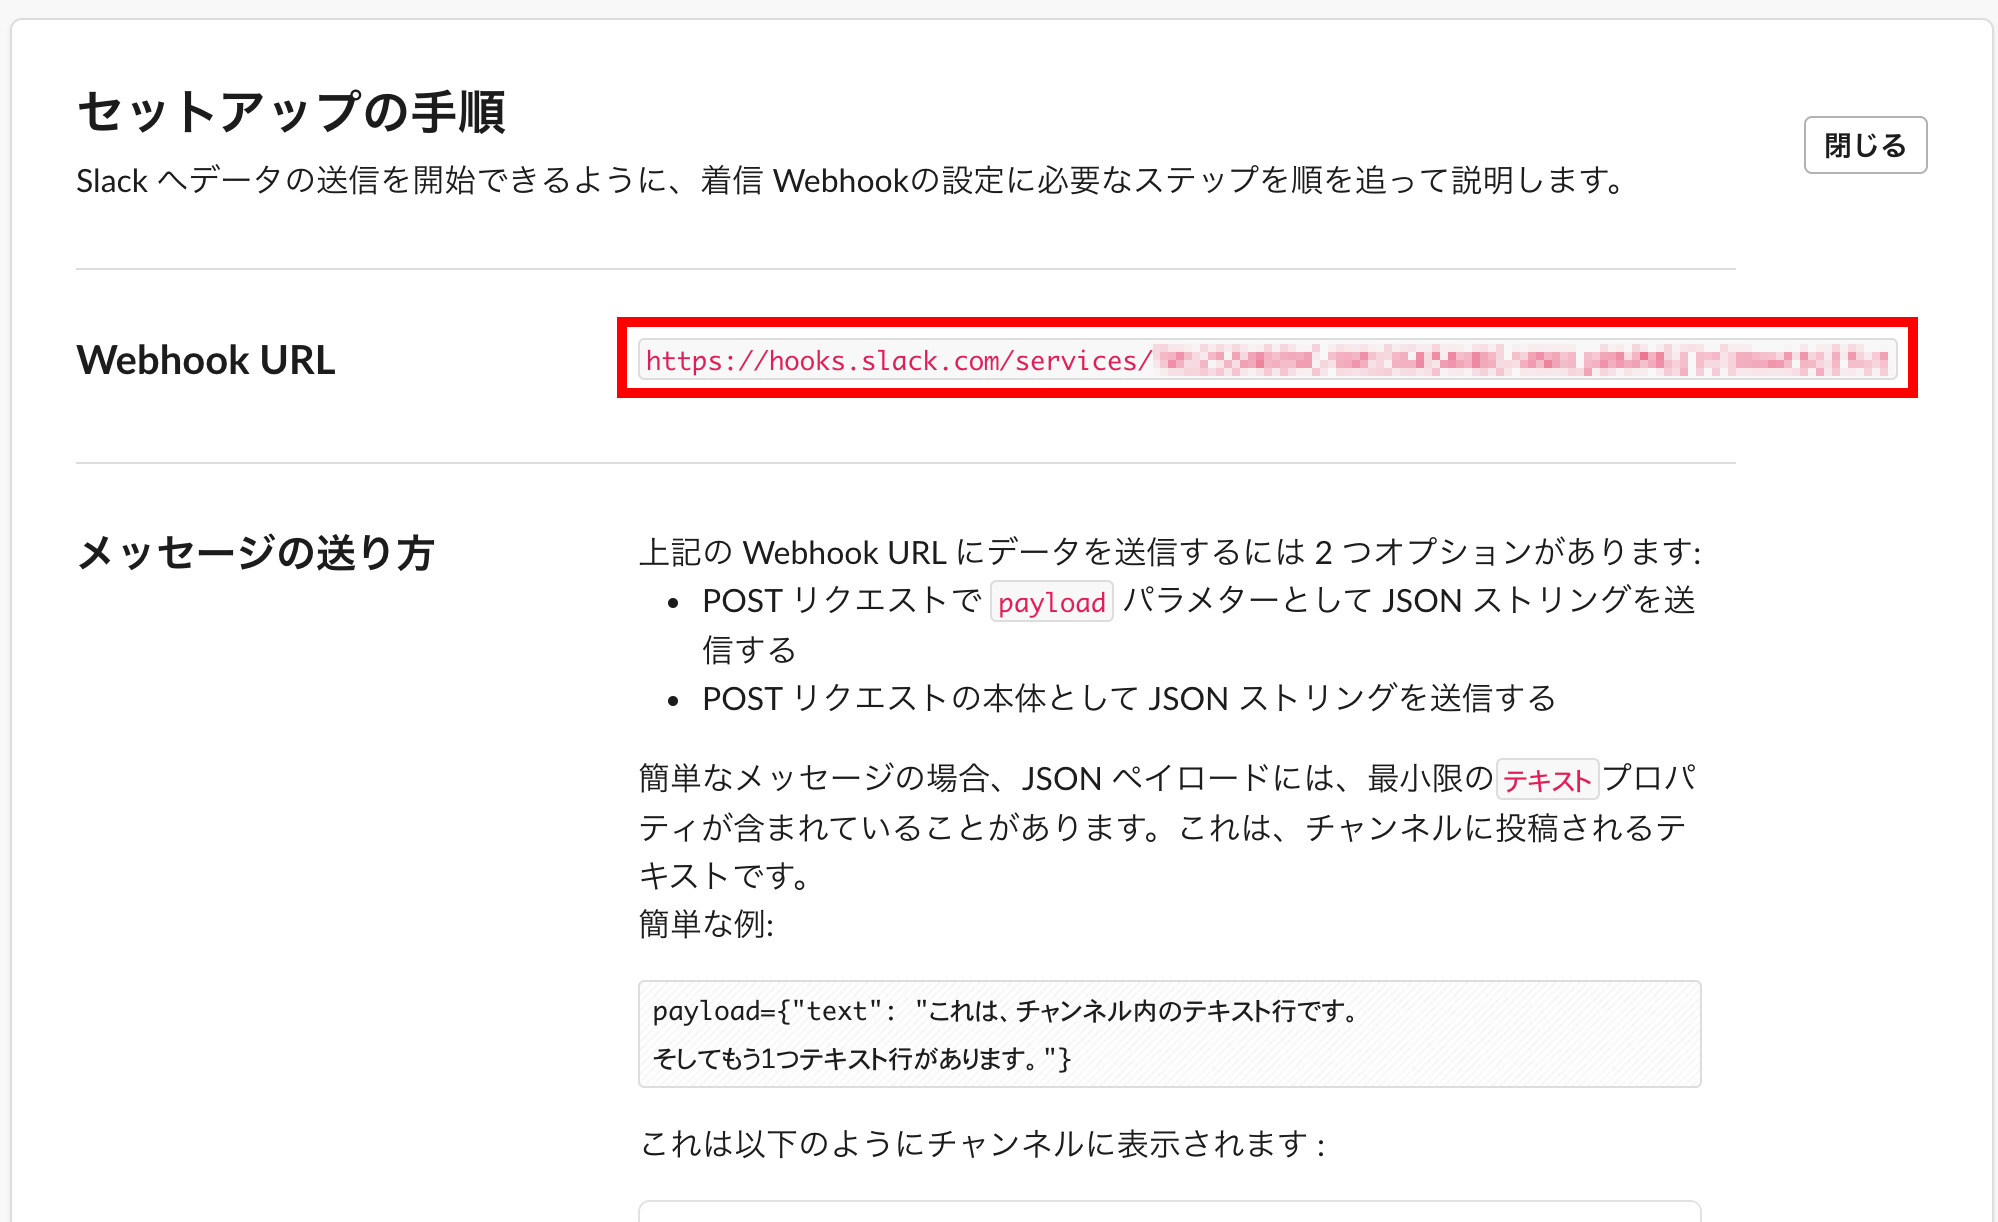Click the sentence beginning 上記の Webhook URL

tap(1170, 552)
